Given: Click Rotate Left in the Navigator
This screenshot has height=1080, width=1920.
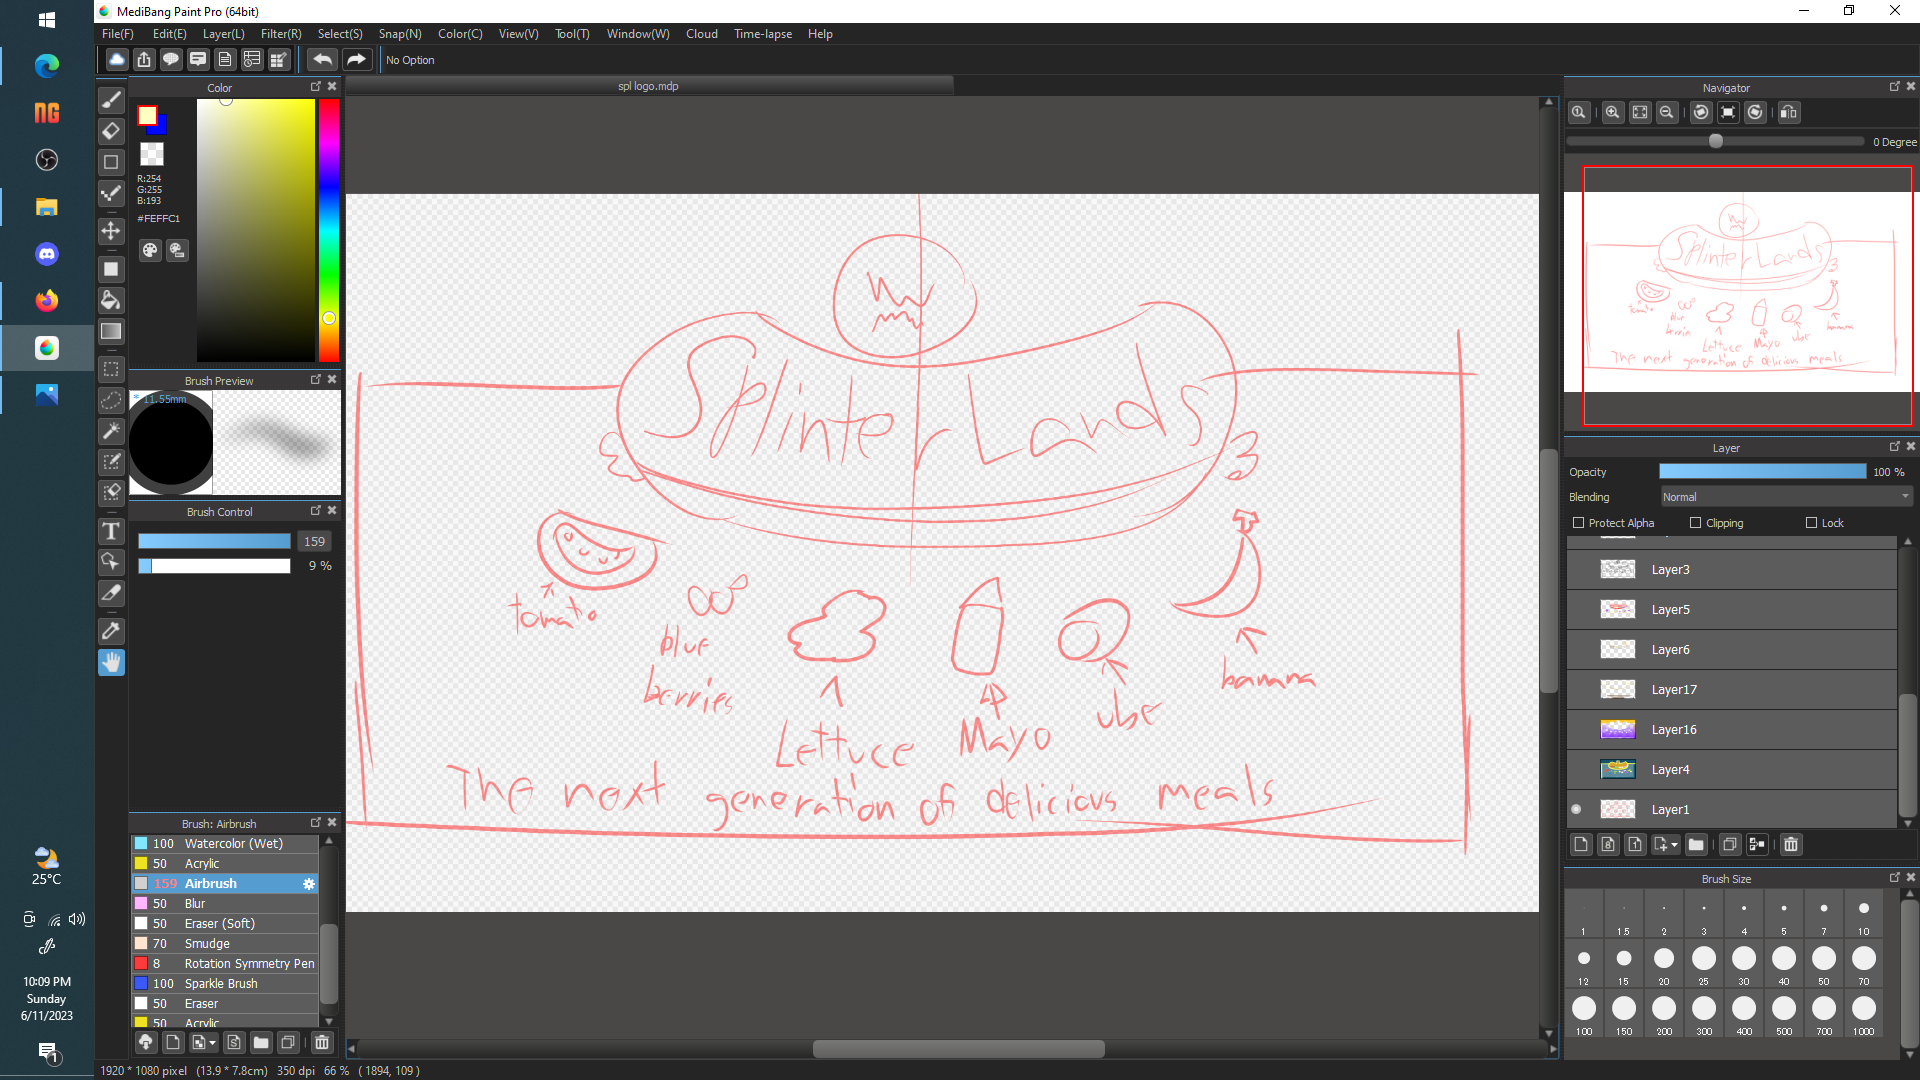Looking at the screenshot, I should click(x=1701, y=113).
